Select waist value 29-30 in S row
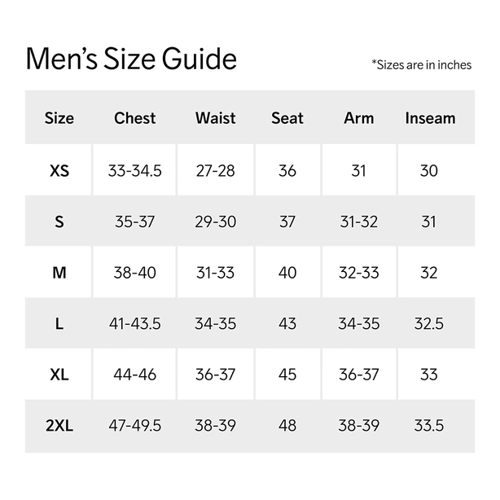The image size is (500, 500). click(x=215, y=222)
